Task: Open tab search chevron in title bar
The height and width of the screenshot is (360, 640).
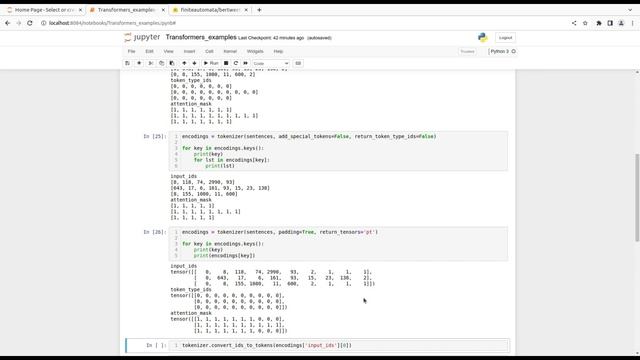Action: (x=630, y=10)
